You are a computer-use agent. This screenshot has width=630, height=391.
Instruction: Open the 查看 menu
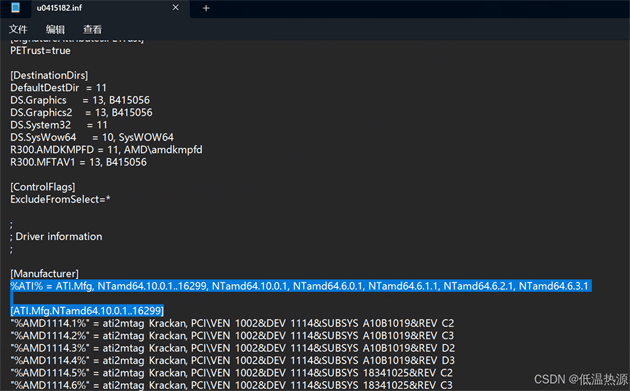pyautogui.click(x=92, y=29)
